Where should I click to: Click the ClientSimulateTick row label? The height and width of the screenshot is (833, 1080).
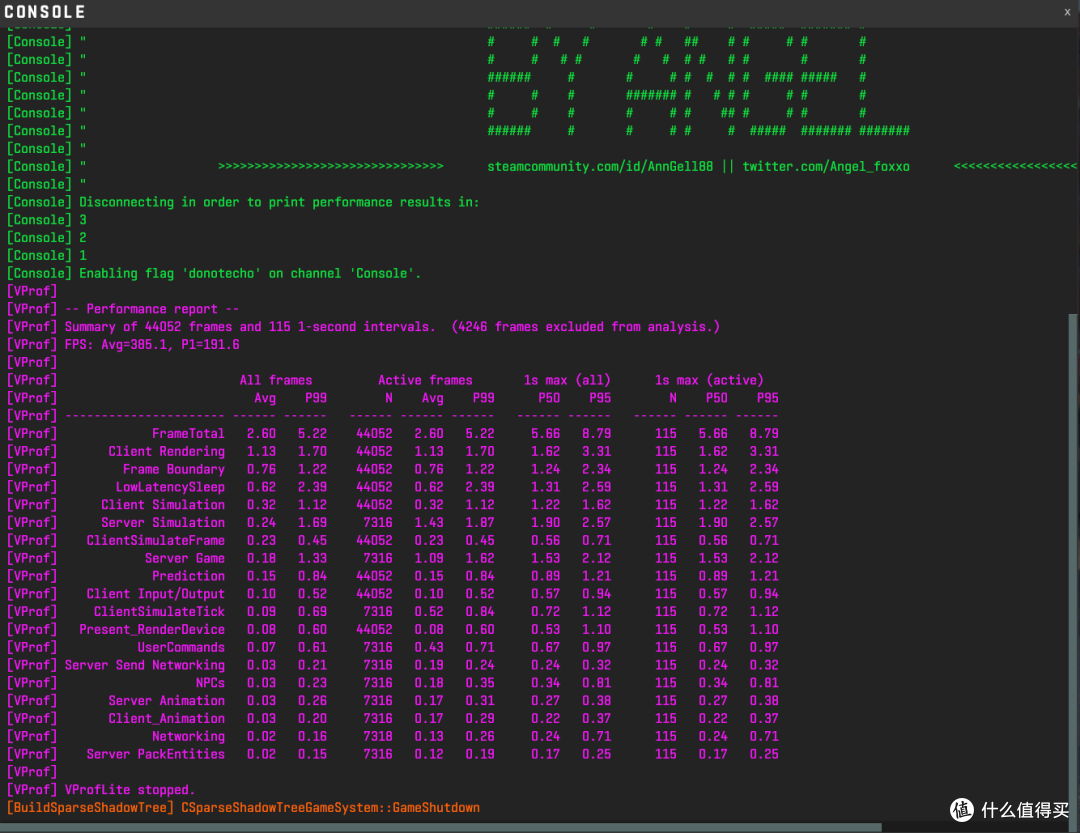click(x=159, y=612)
